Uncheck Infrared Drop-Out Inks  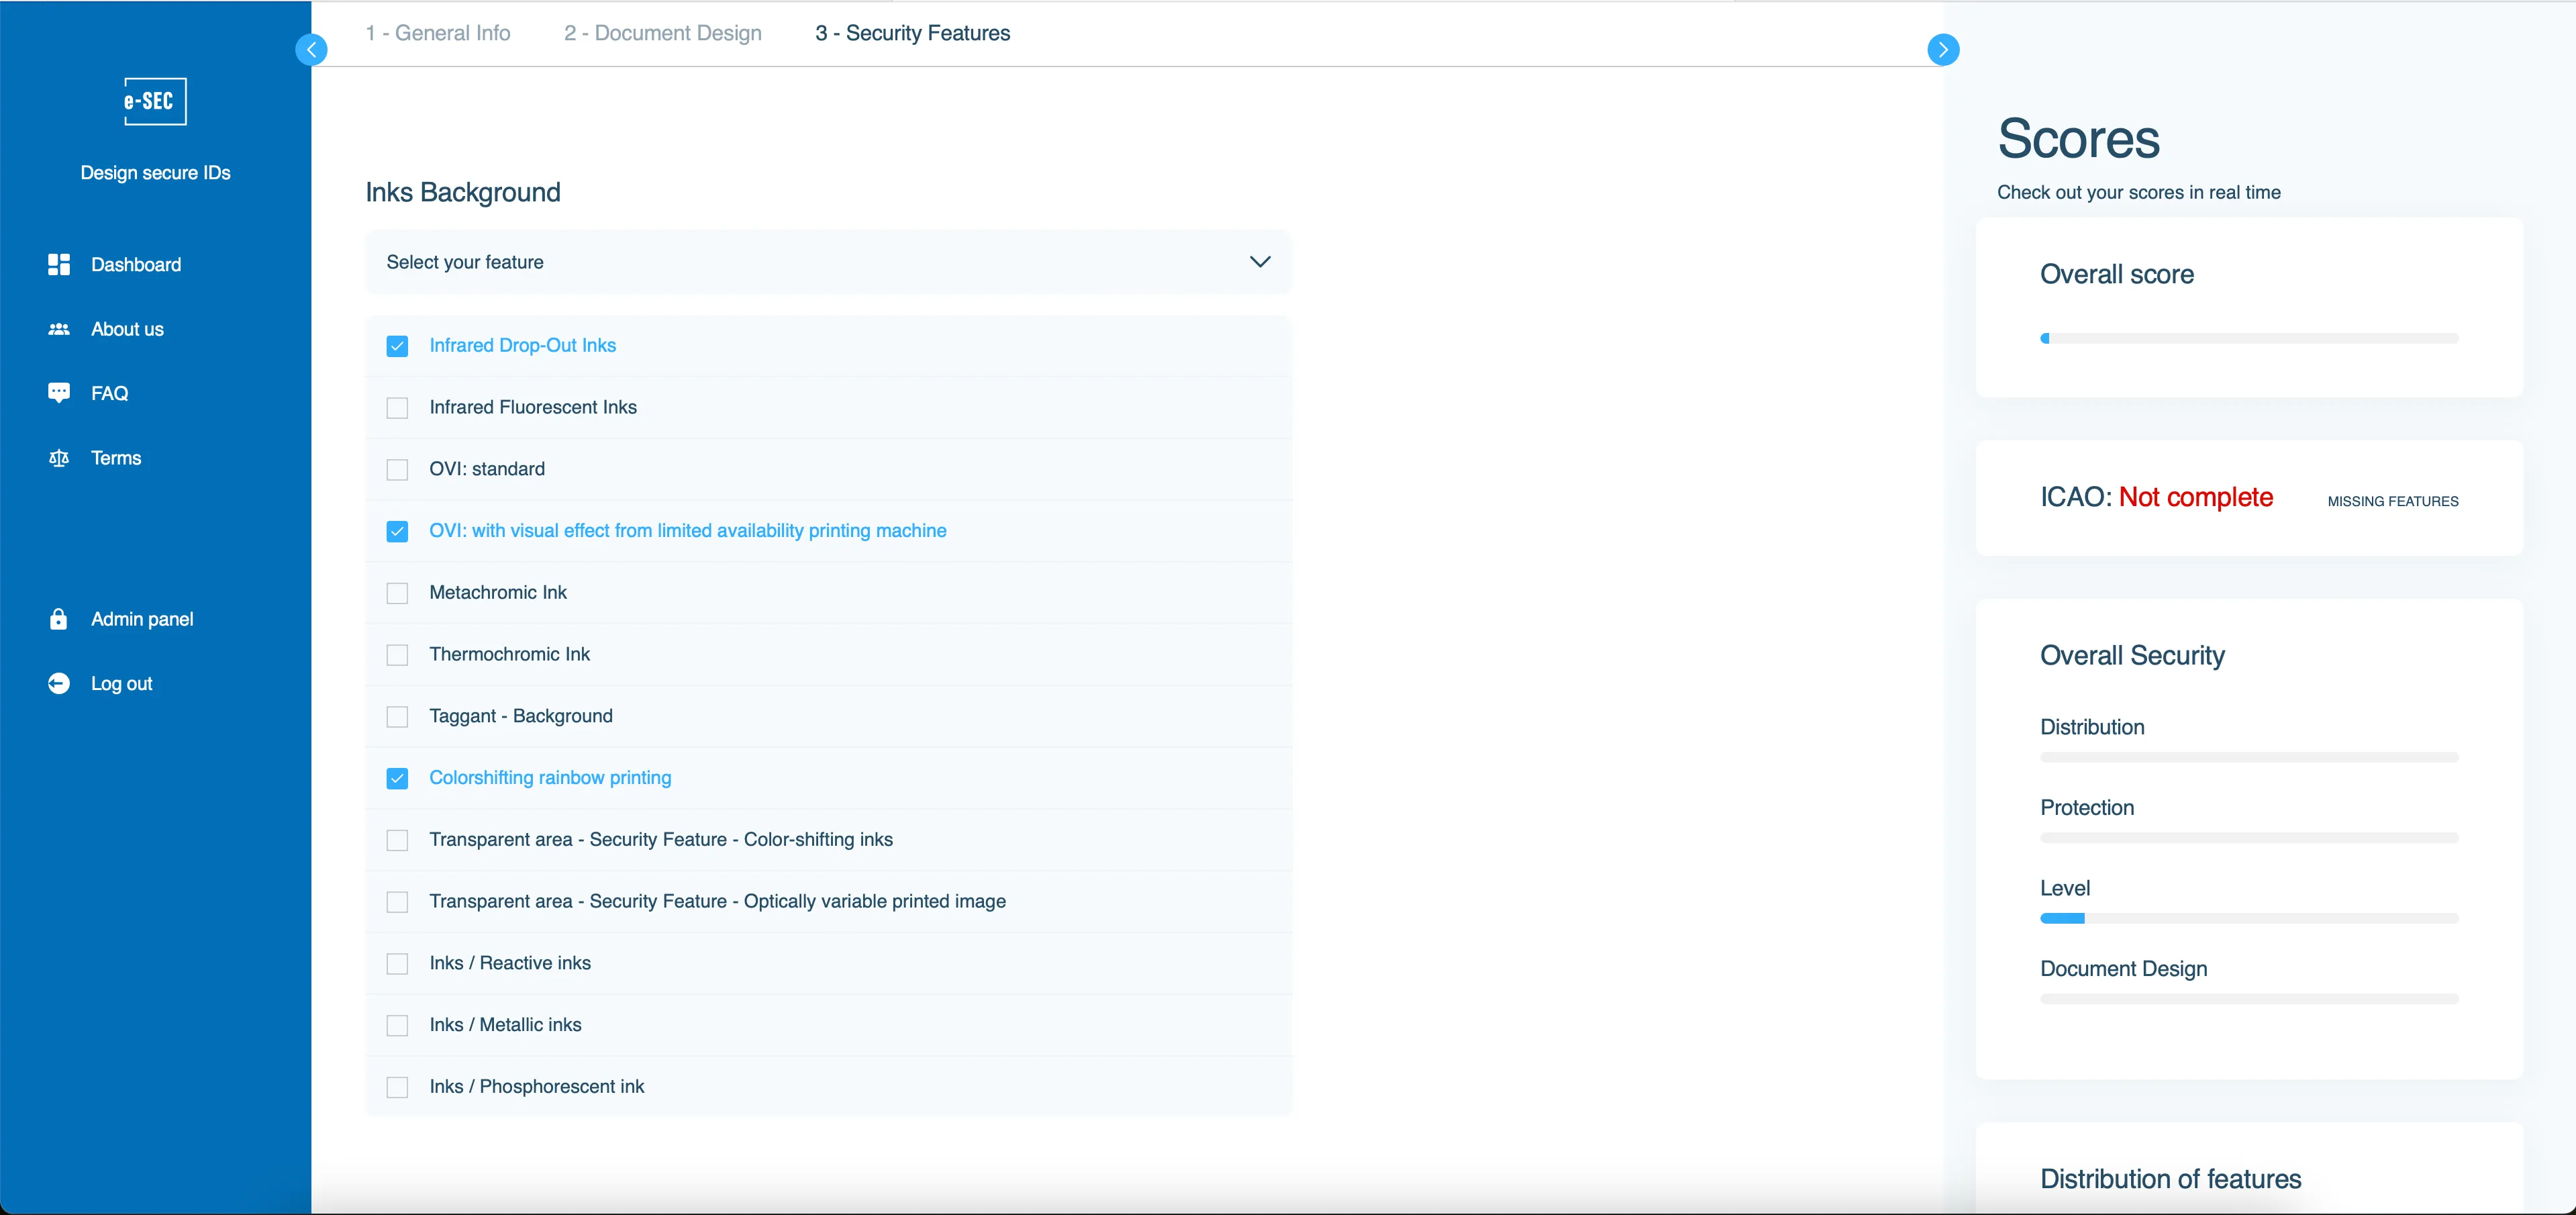[x=397, y=346]
